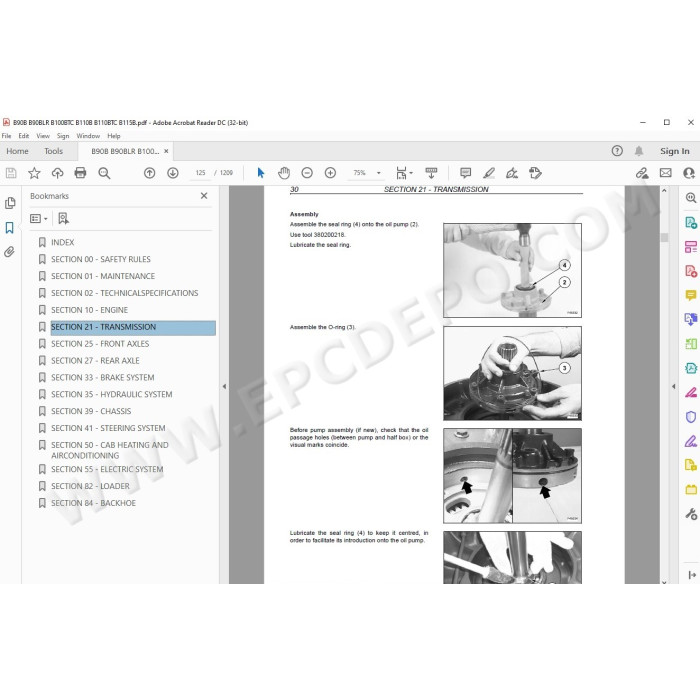Open the notifications bell

click(639, 151)
